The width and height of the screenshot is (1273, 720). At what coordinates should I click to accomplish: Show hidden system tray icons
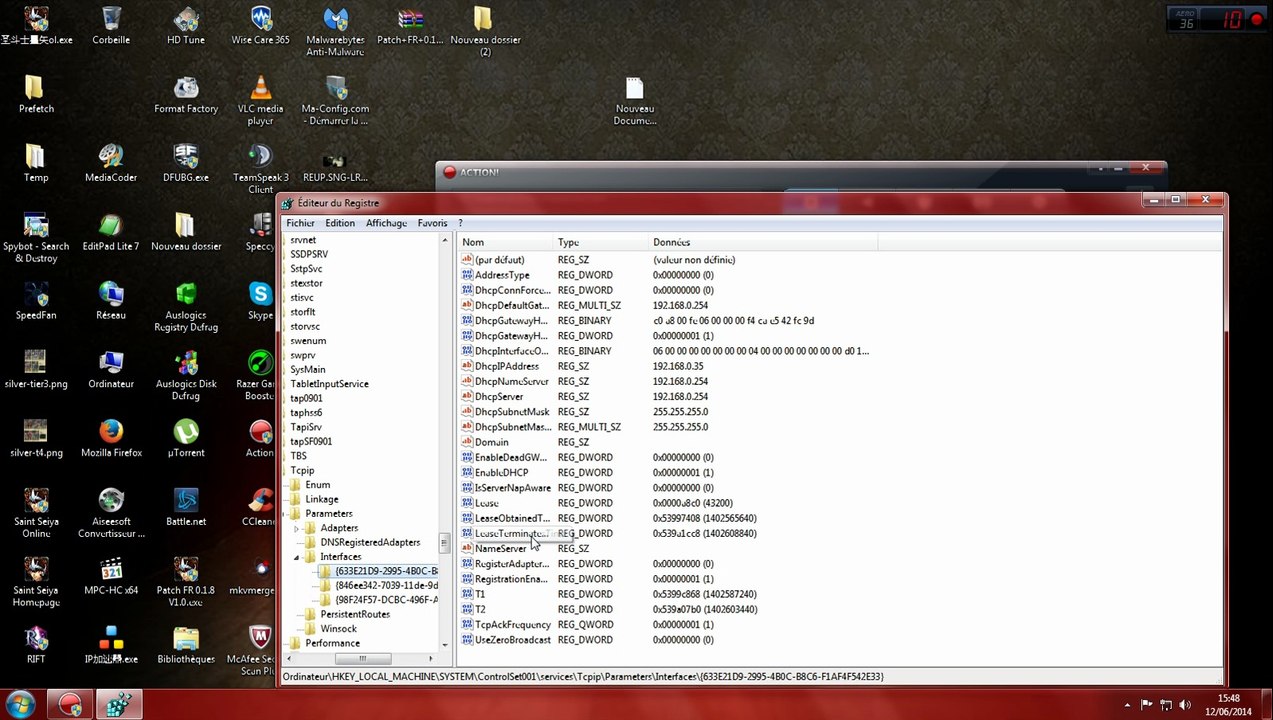(1127, 704)
